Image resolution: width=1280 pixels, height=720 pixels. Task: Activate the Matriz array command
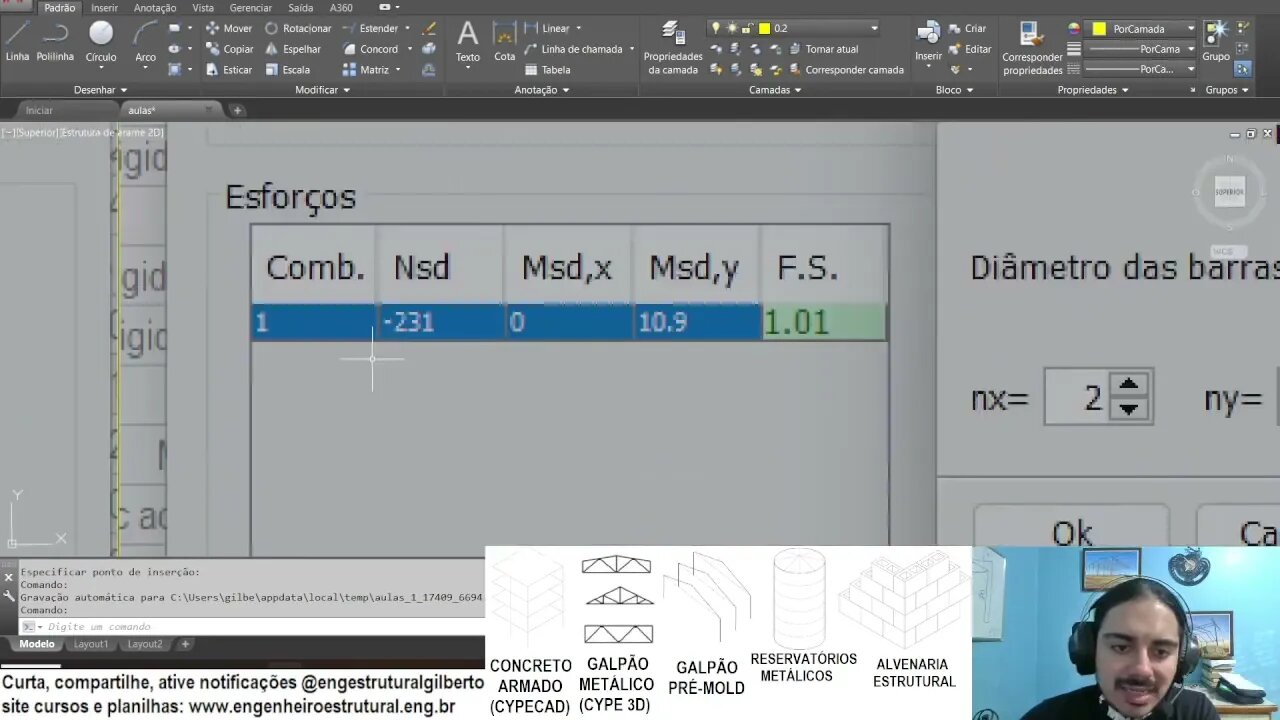(x=366, y=70)
